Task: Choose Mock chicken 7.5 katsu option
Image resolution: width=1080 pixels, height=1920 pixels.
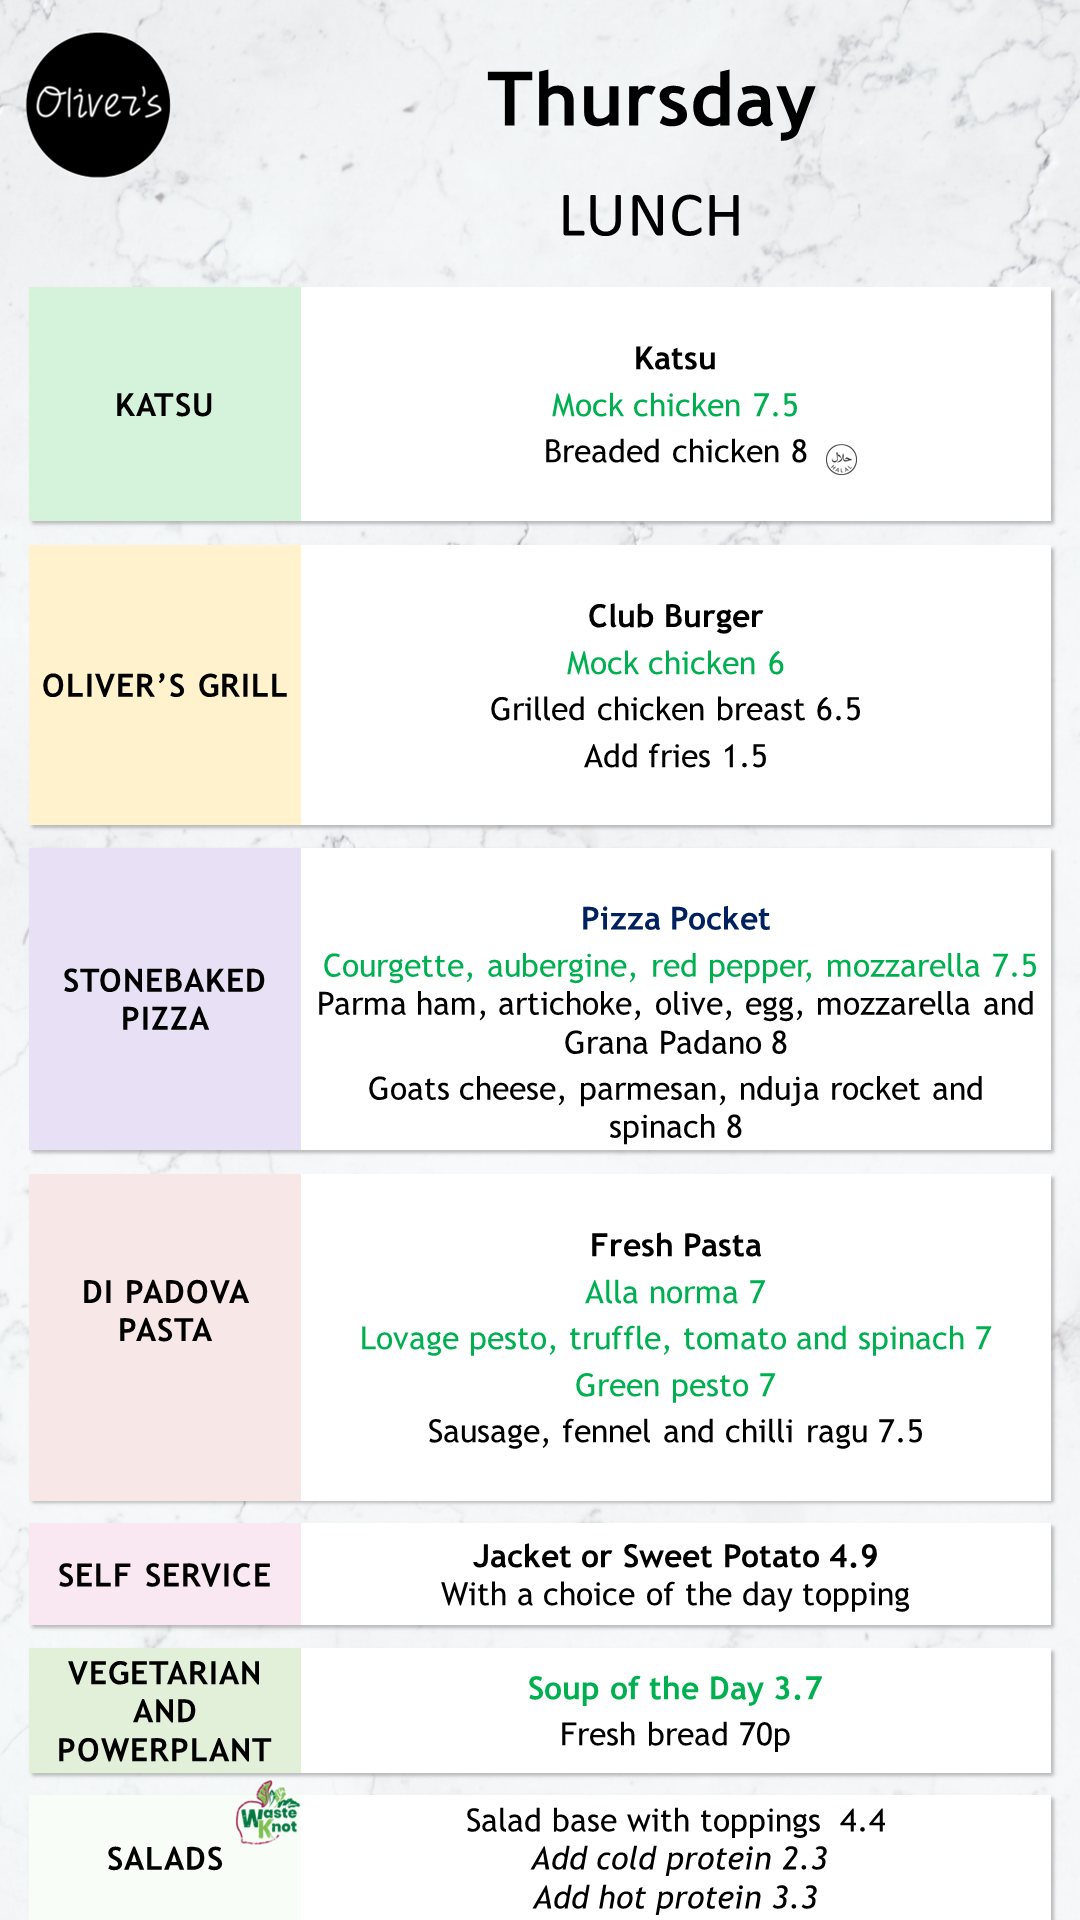Action: 675,405
